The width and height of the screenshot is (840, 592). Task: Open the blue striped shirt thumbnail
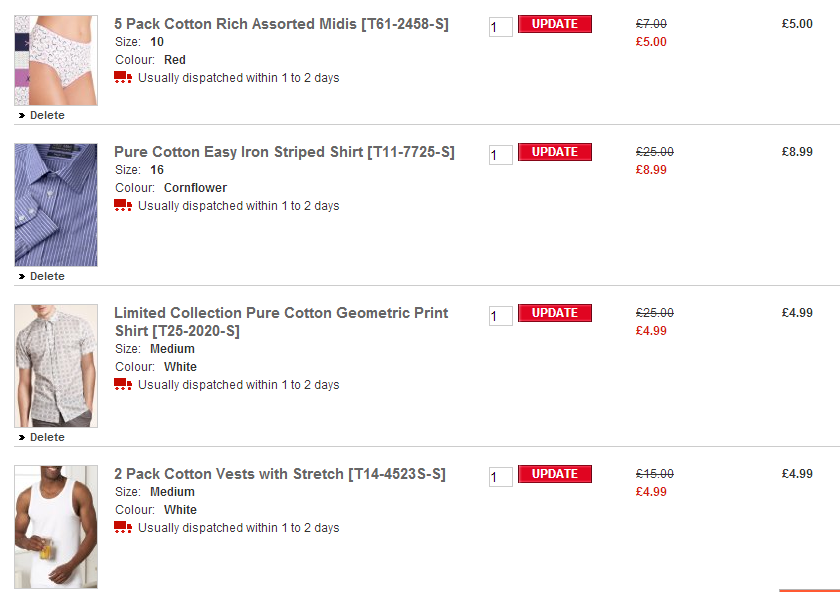click(56, 205)
